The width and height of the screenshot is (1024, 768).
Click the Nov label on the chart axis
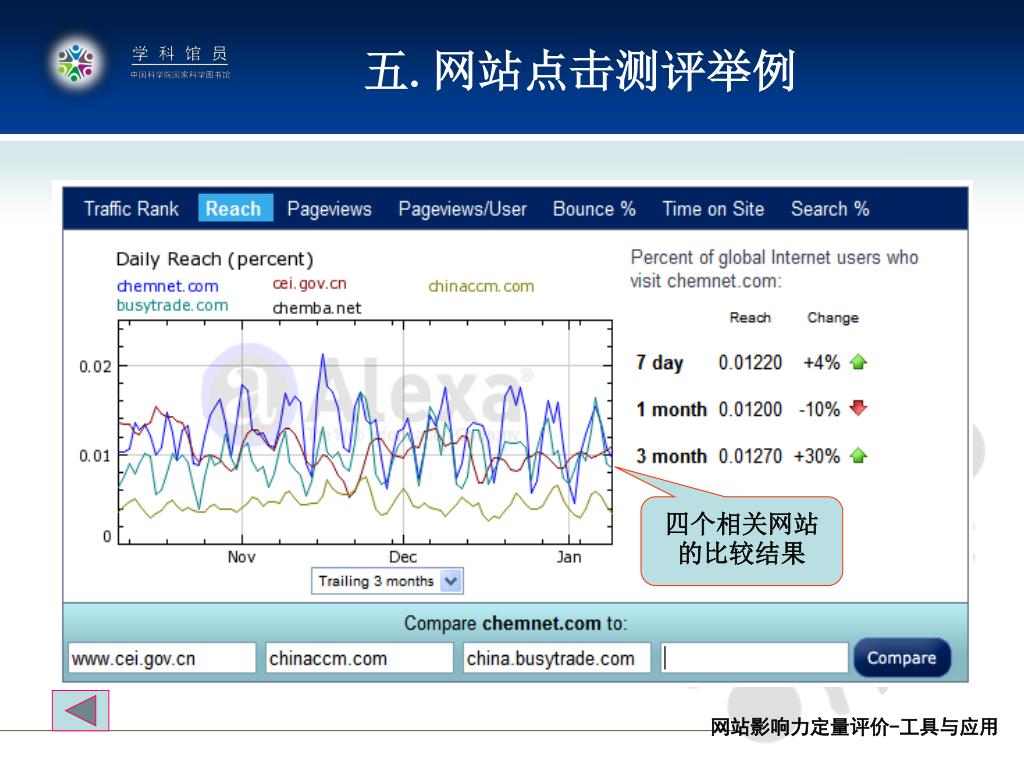coord(241,557)
